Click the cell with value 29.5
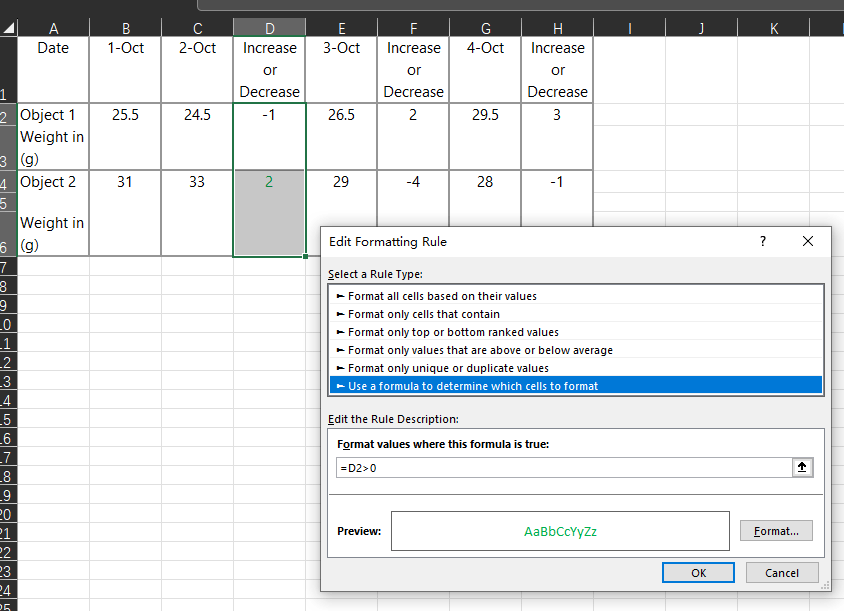Screen dimensions: 844x611 (x=486, y=136)
